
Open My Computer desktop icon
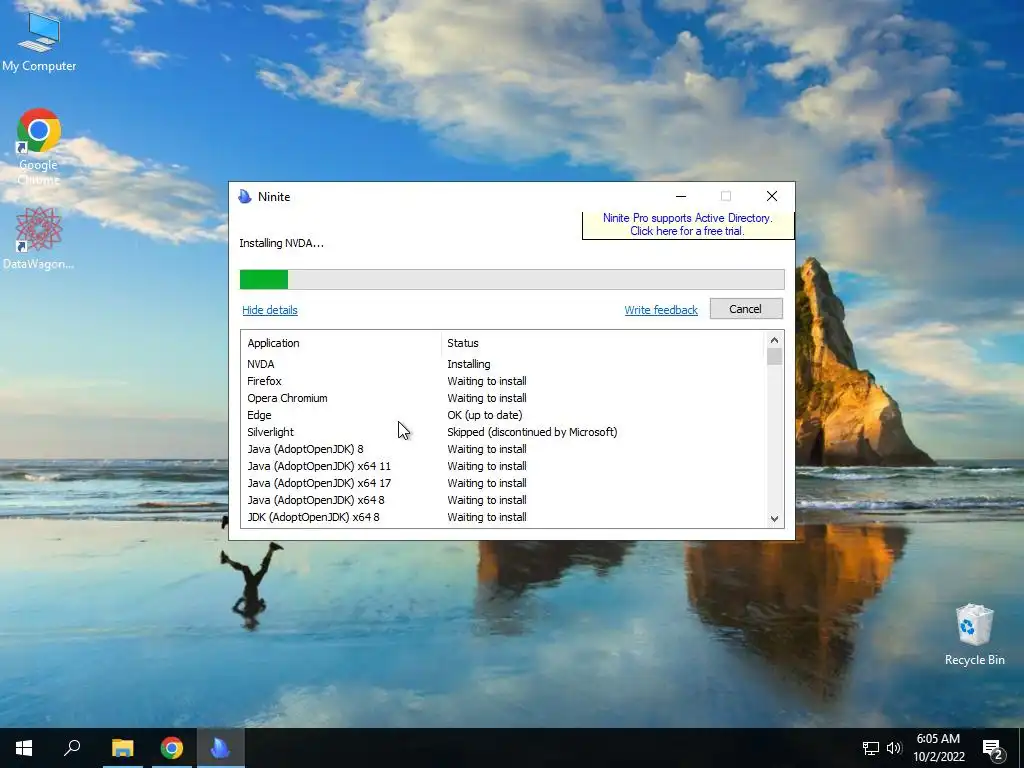39,42
